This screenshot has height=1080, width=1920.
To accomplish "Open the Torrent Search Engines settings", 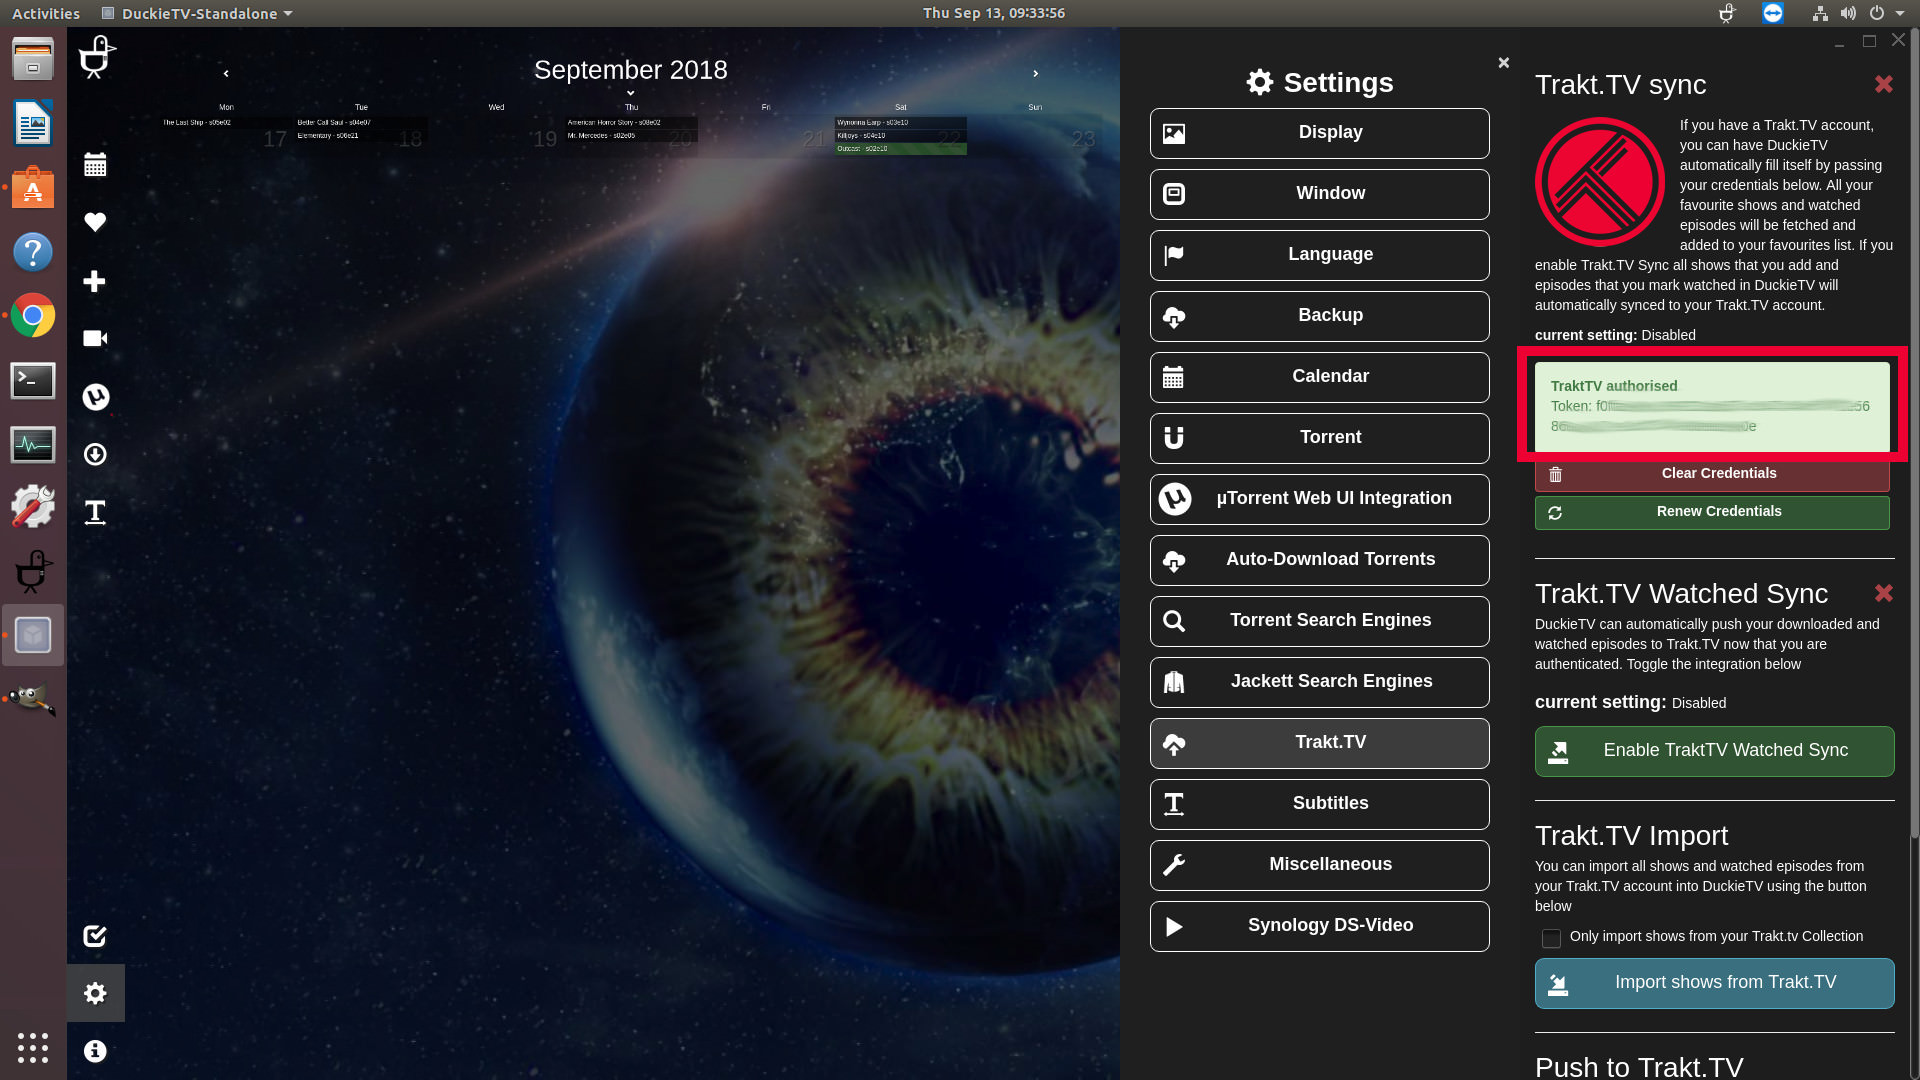I will tap(1319, 621).
